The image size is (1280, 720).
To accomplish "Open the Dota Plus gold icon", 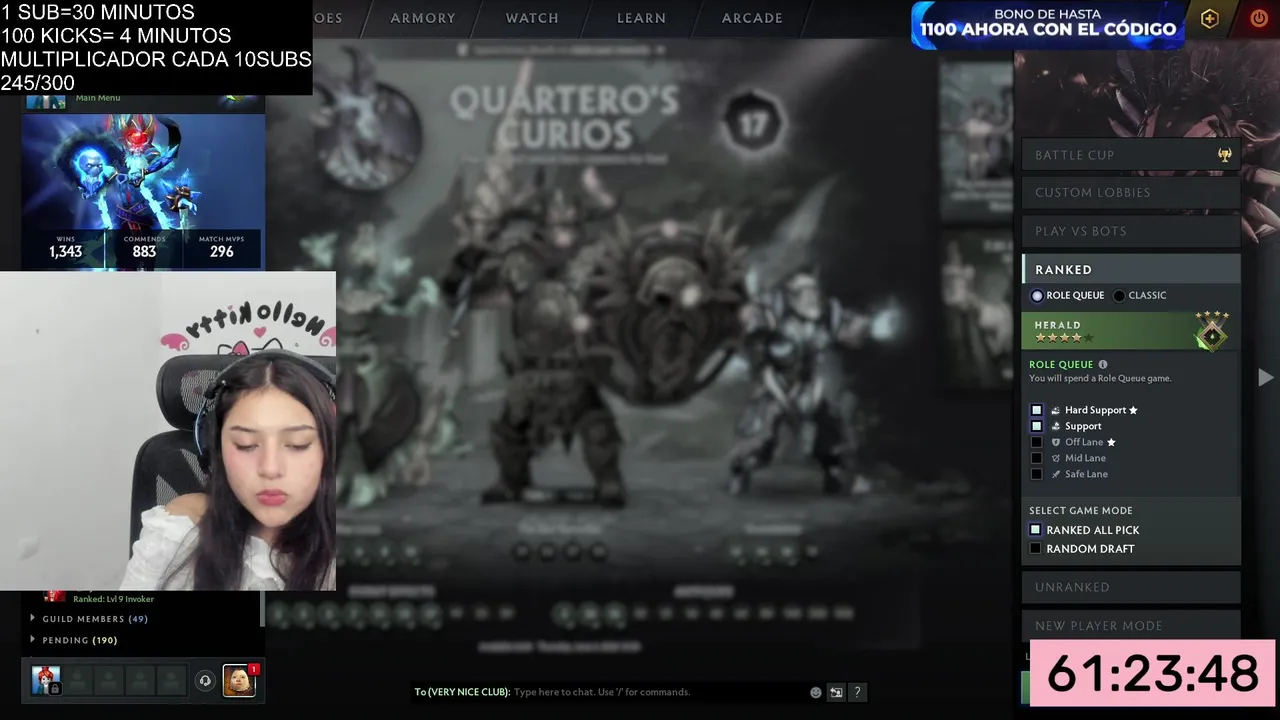I will [x=1209, y=19].
